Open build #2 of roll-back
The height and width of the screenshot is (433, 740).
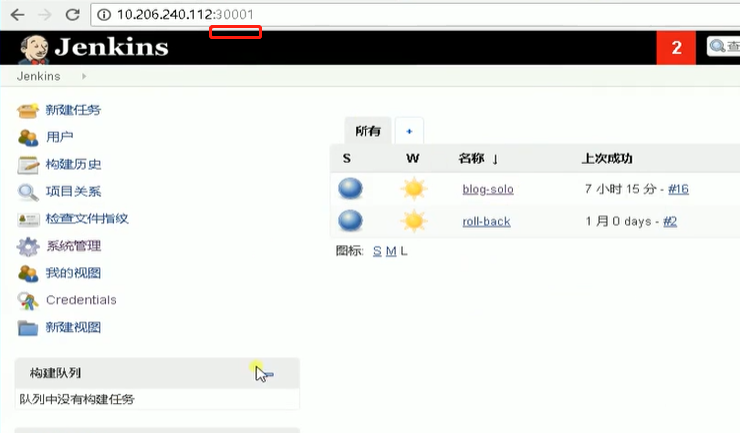(670, 221)
